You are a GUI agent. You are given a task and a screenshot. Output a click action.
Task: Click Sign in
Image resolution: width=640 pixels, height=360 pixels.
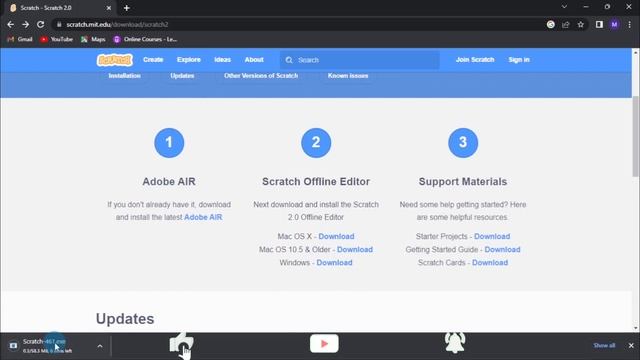(519, 60)
